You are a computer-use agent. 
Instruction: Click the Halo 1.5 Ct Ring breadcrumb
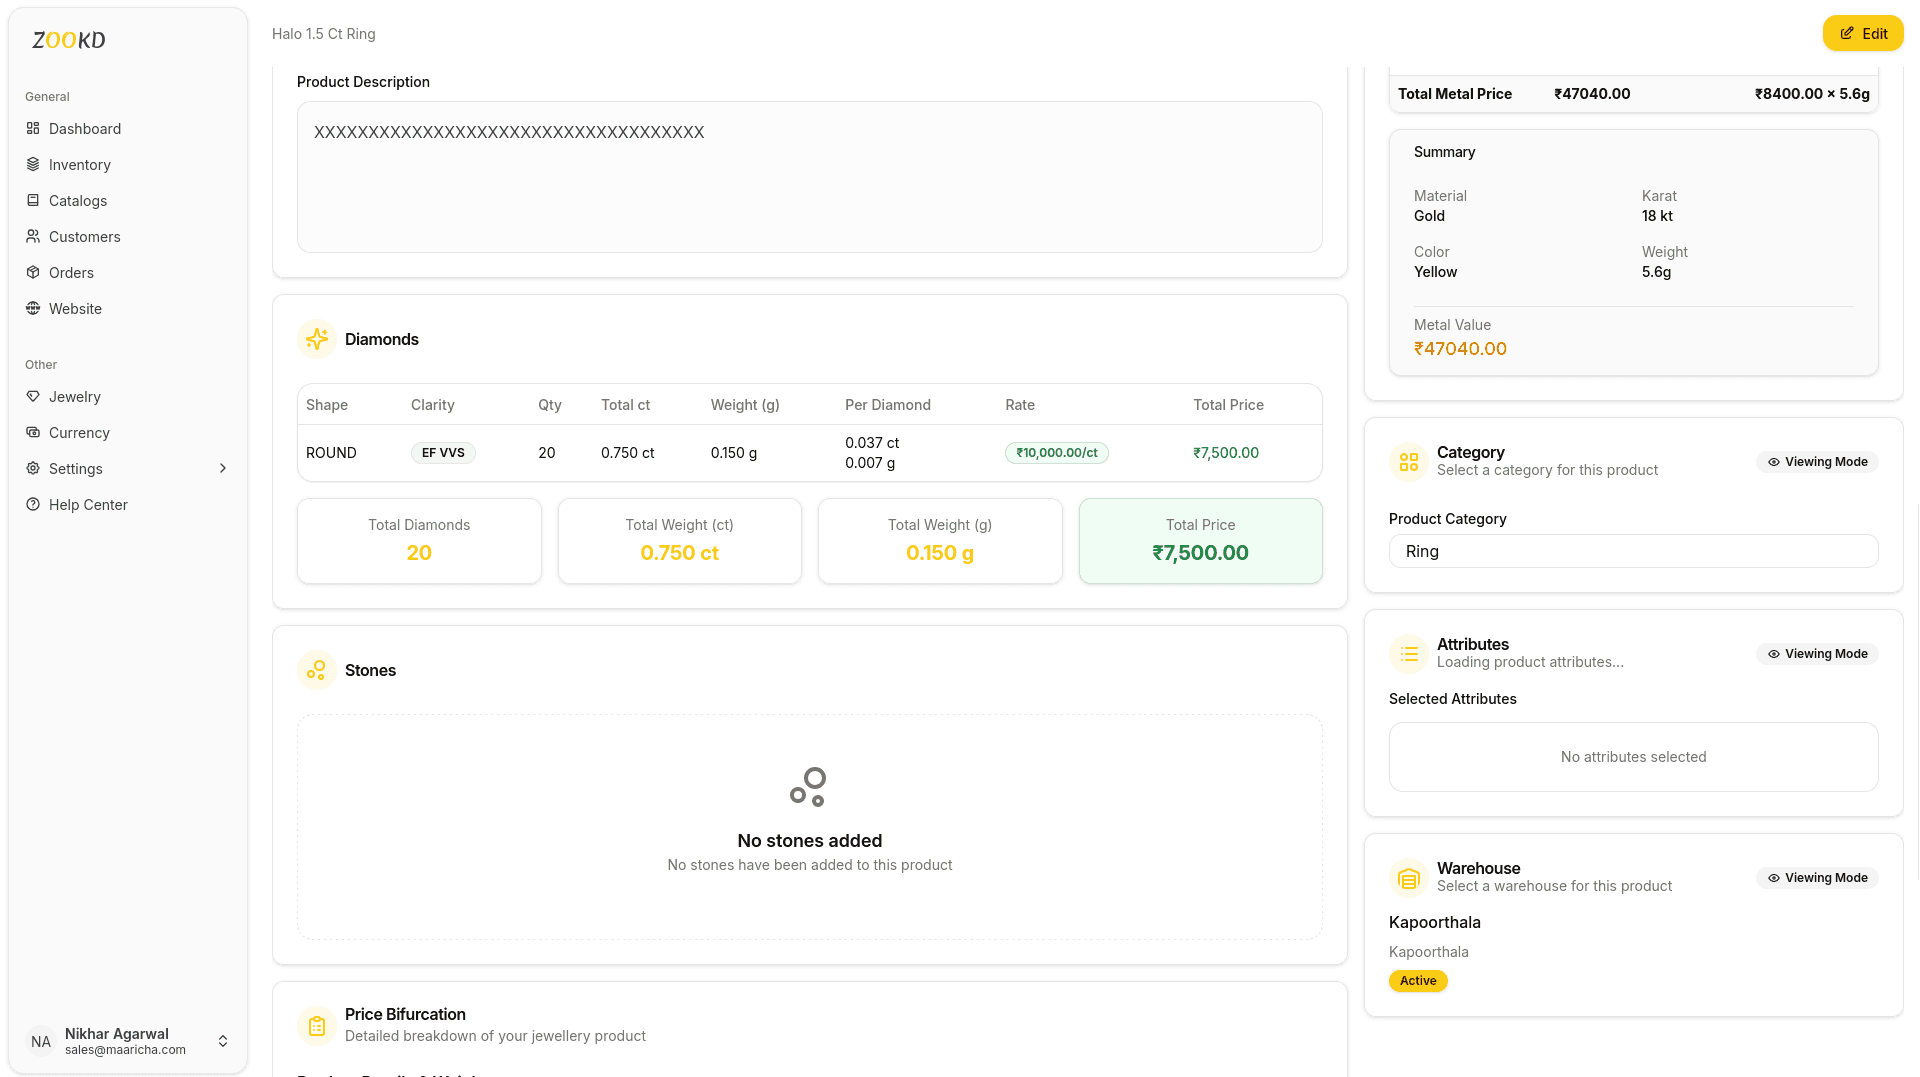(324, 34)
